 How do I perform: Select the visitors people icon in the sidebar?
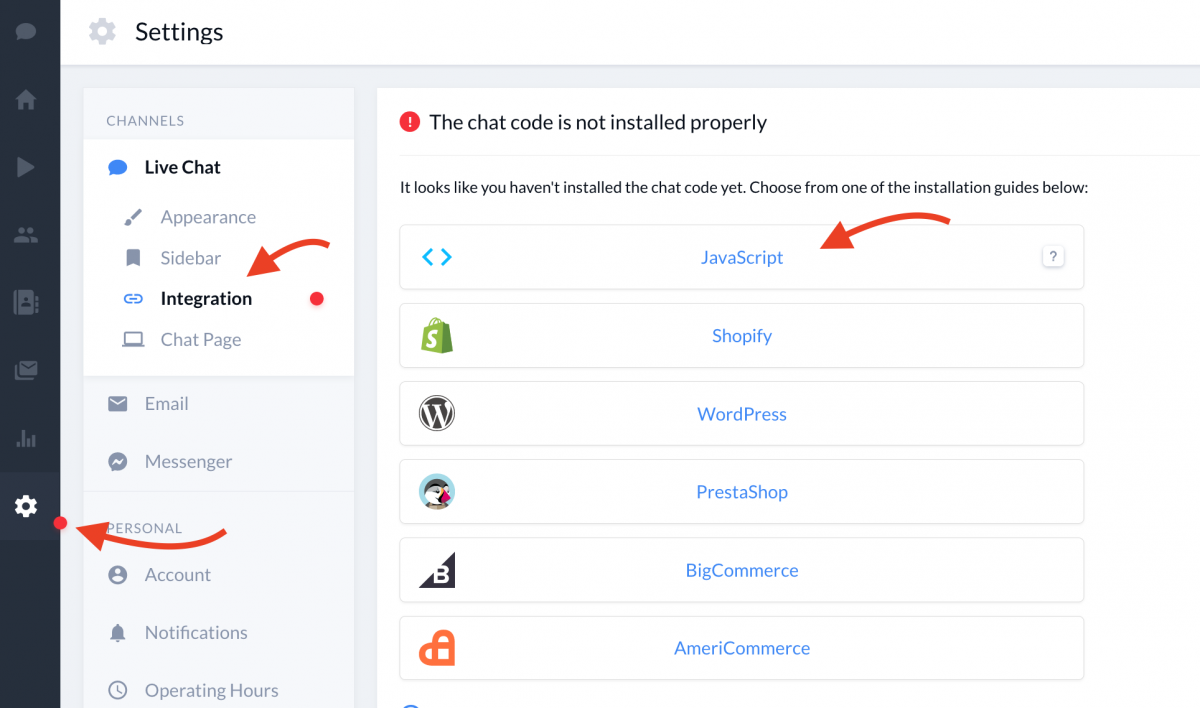(26, 236)
